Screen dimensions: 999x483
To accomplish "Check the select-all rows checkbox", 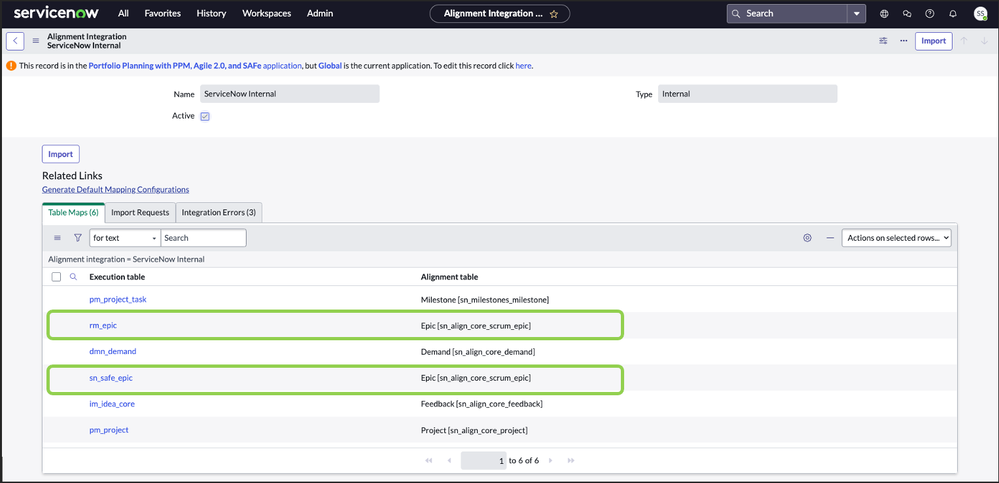I will point(56,277).
